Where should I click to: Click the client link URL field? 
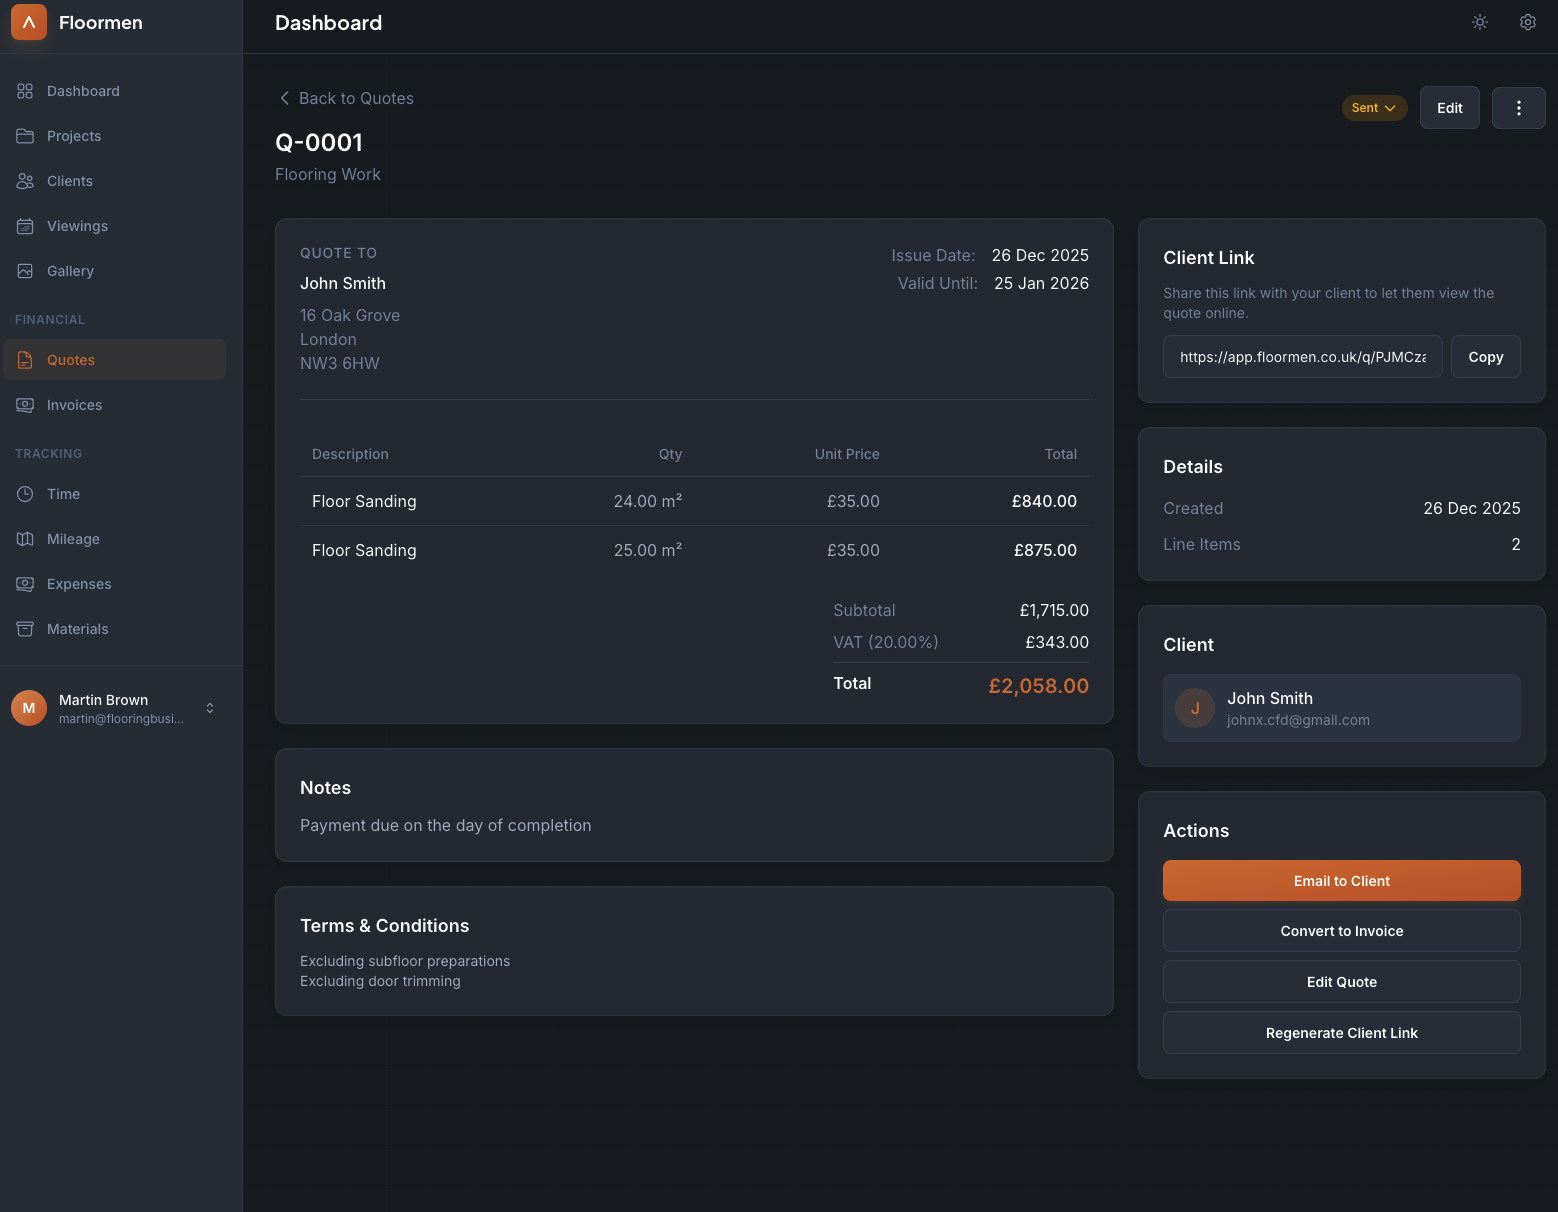(1302, 357)
